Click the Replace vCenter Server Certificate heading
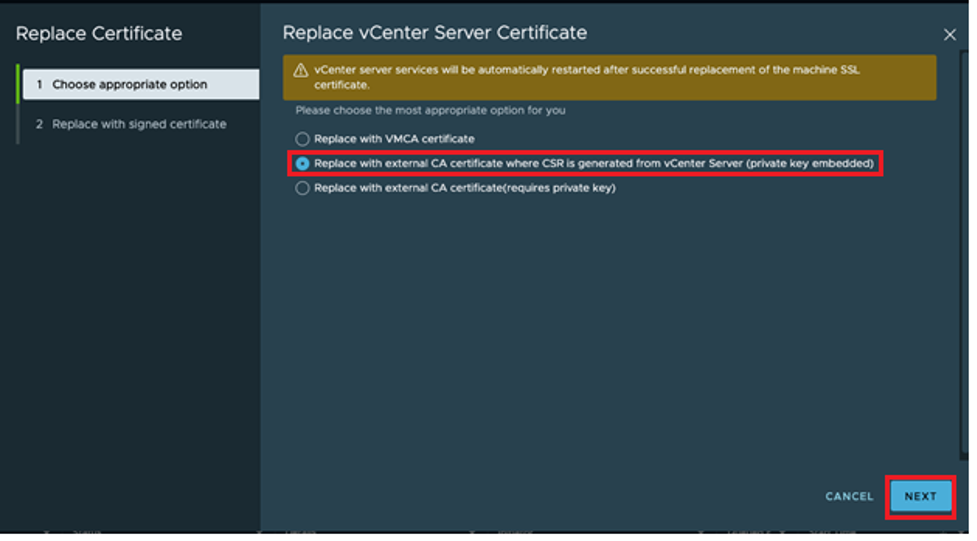This screenshot has width=977, height=541. (435, 33)
